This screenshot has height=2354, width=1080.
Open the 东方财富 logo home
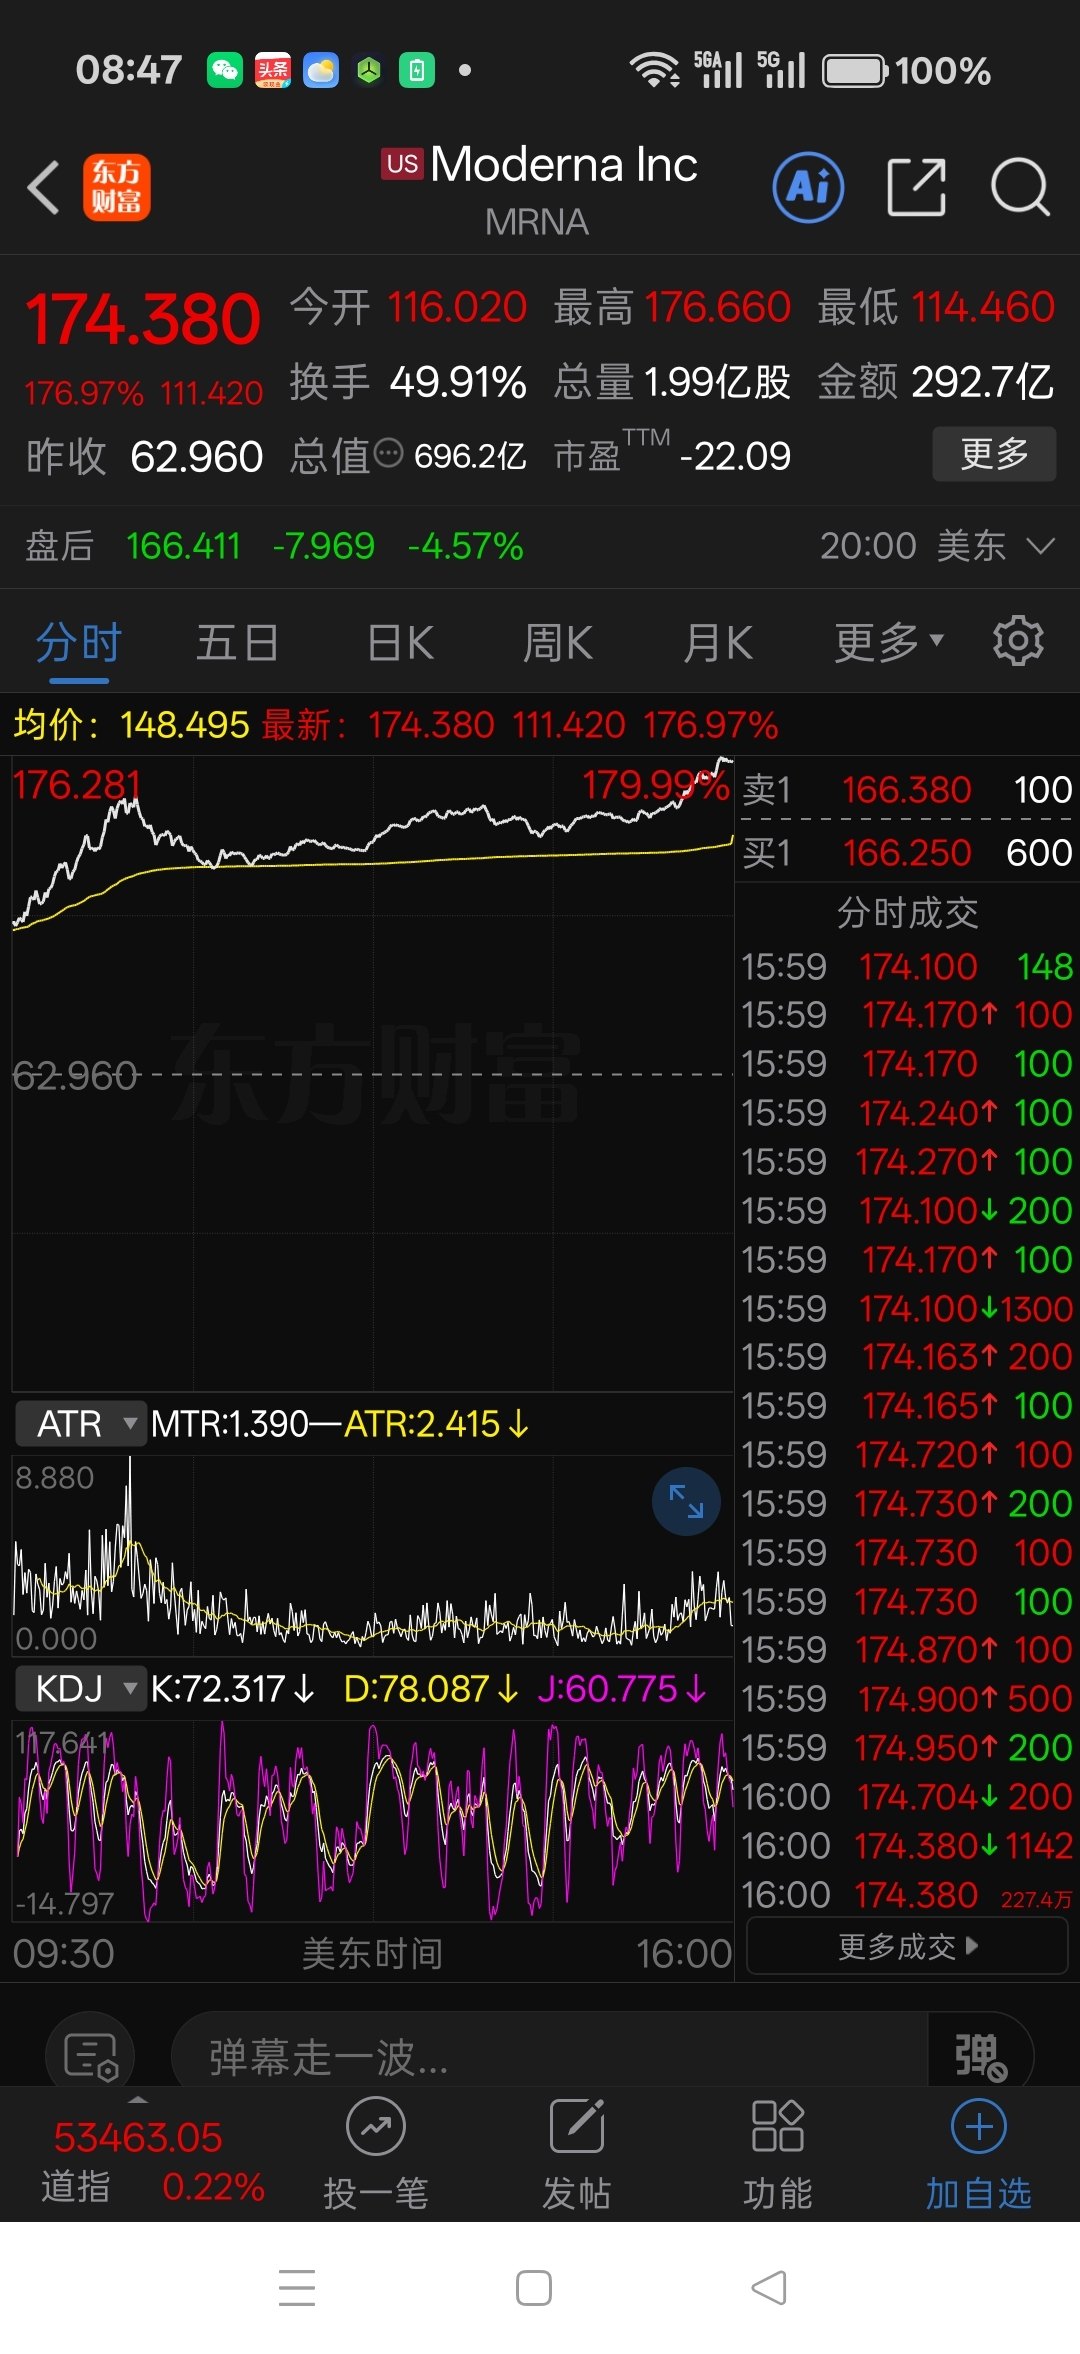(116, 187)
